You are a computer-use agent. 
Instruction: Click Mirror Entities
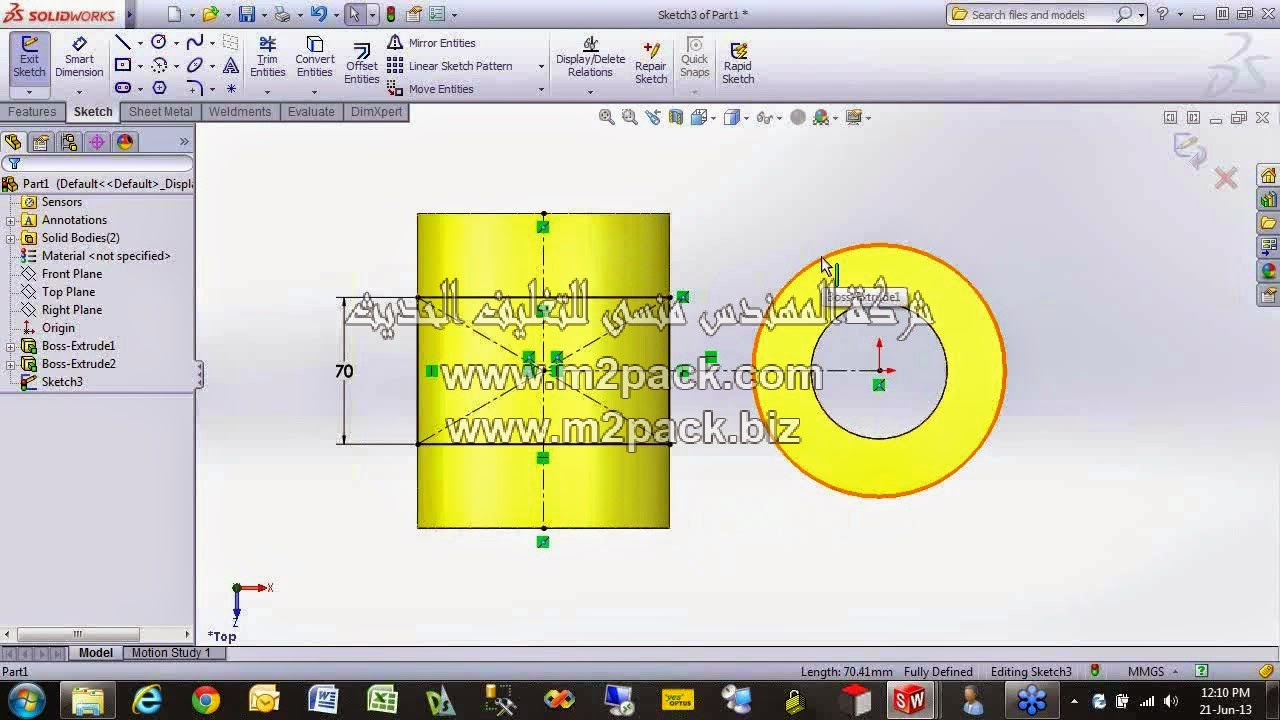coord(431,43)
